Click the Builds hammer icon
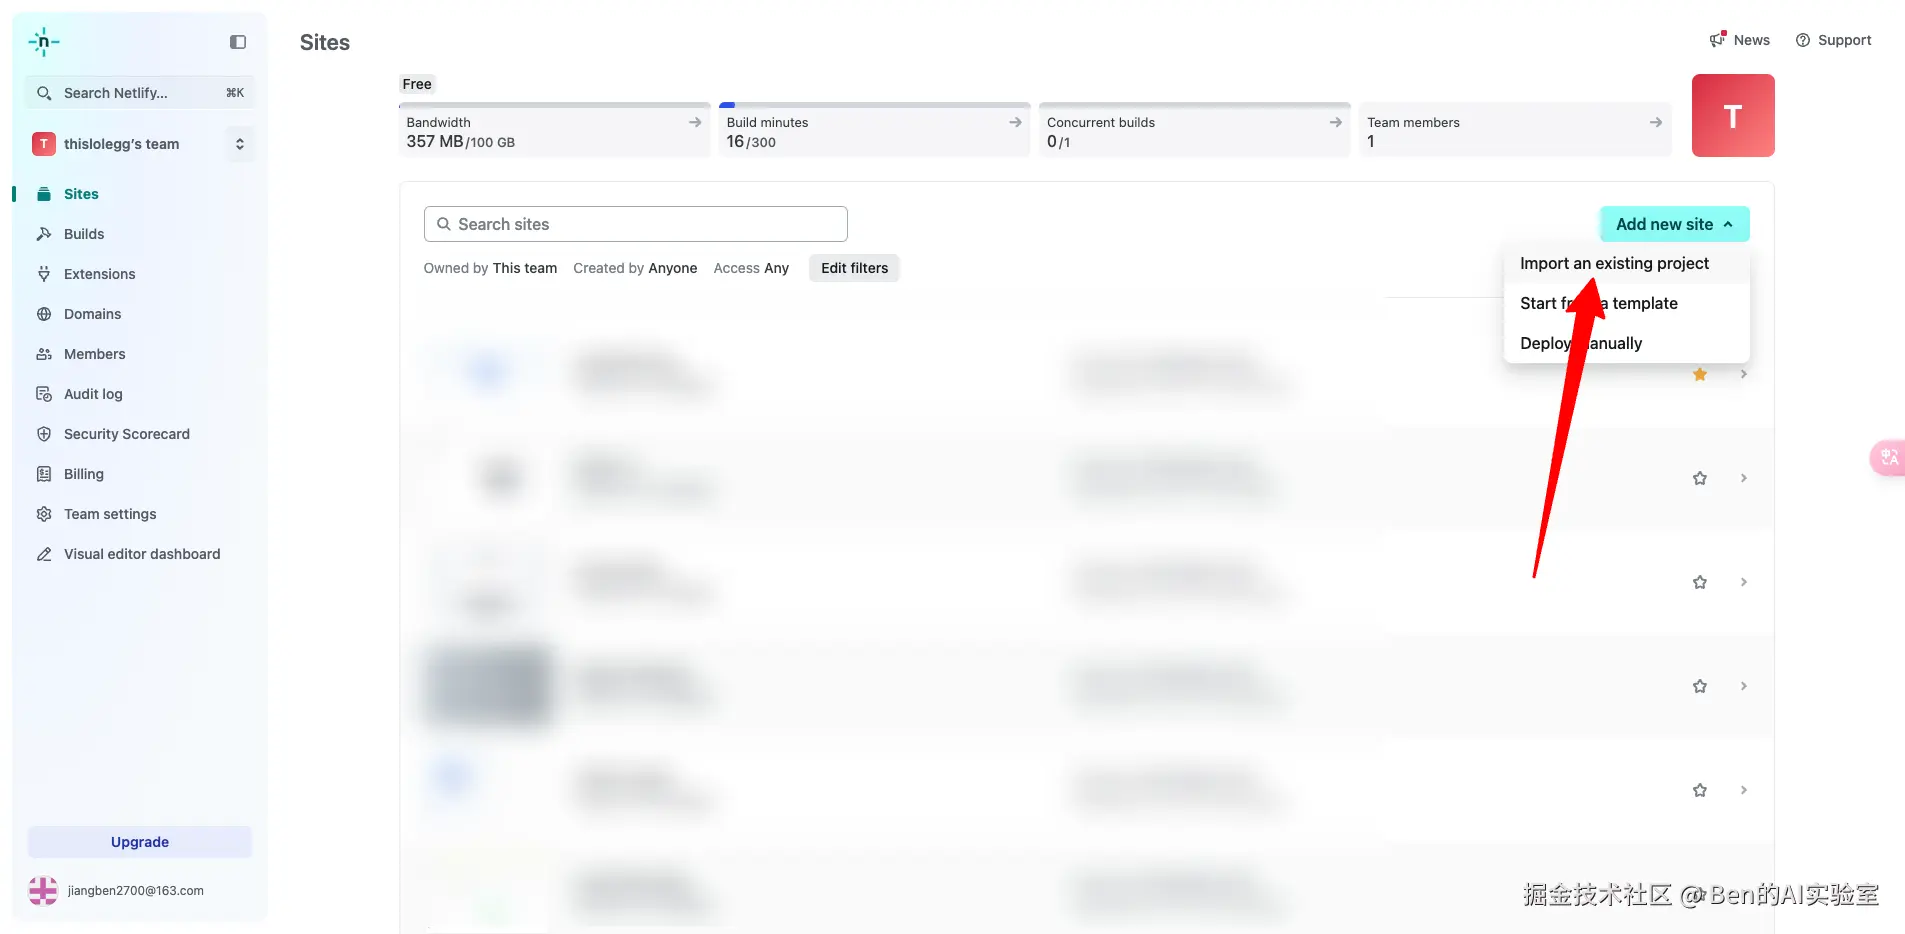The width and height of the screenshot is (1905, 934). tap(44, 234)
